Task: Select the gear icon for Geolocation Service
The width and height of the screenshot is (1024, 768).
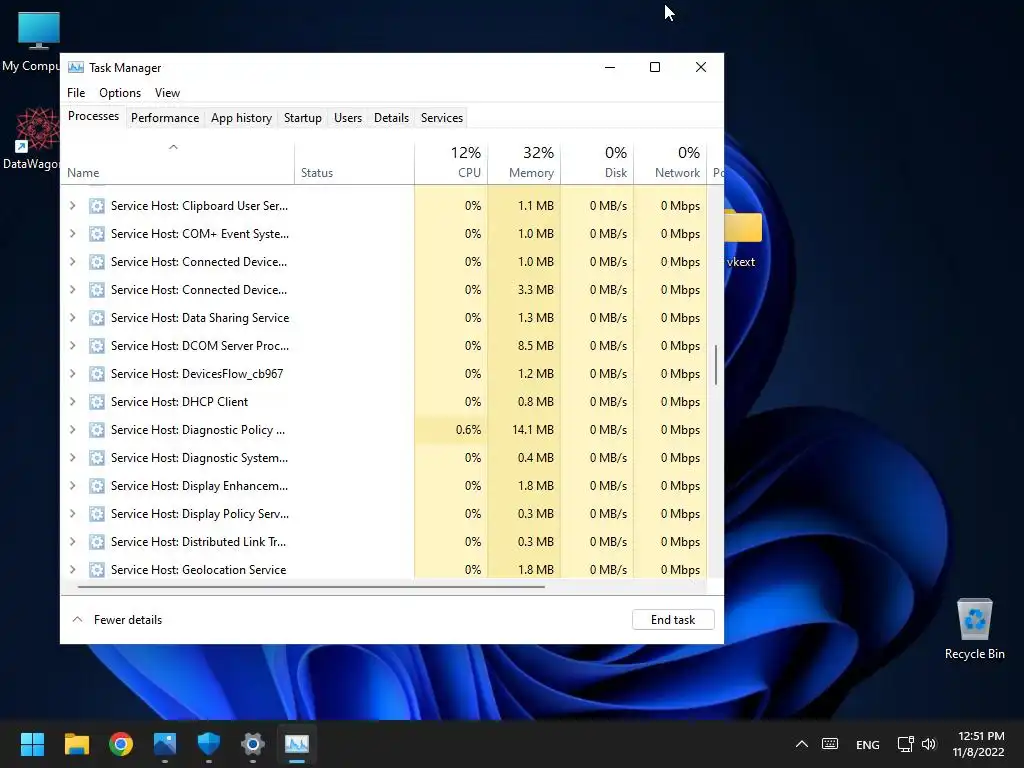Action: 97,570
